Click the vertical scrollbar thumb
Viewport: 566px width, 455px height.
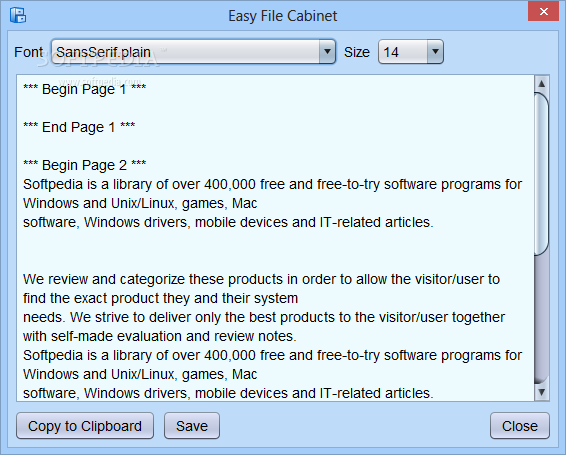(541, 174)
